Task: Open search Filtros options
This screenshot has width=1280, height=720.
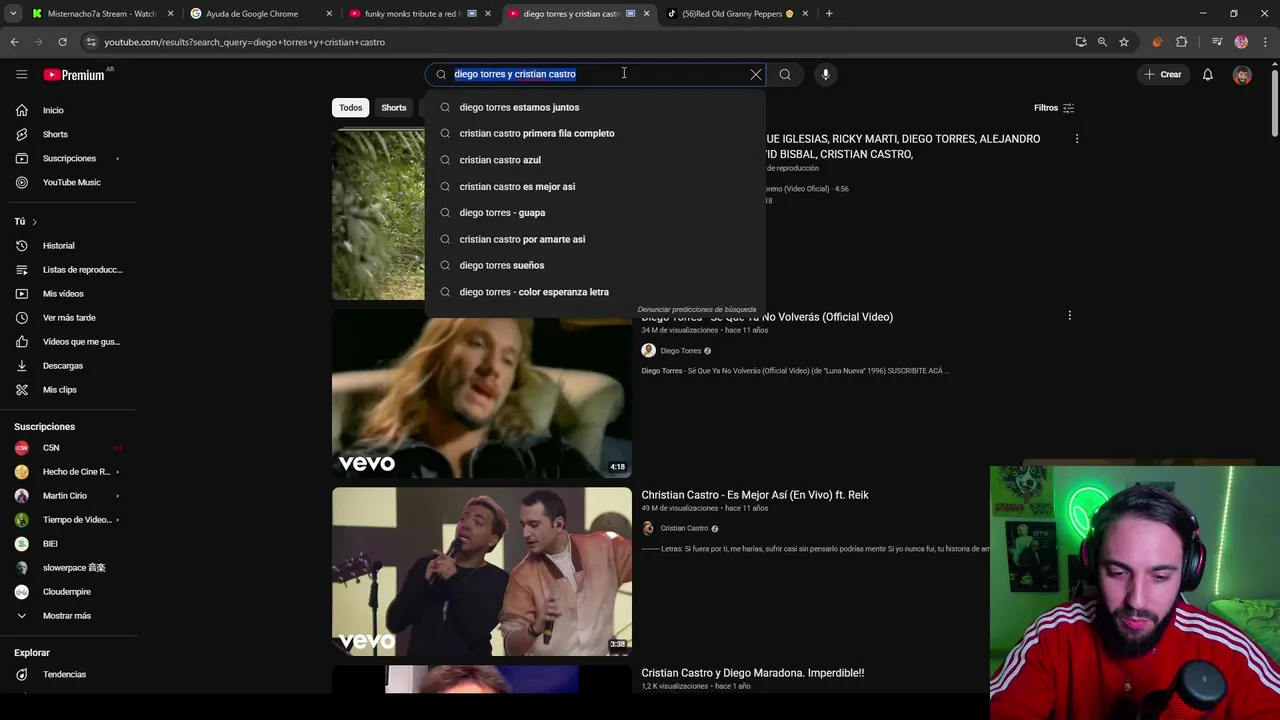Action: pos(1053,108)
